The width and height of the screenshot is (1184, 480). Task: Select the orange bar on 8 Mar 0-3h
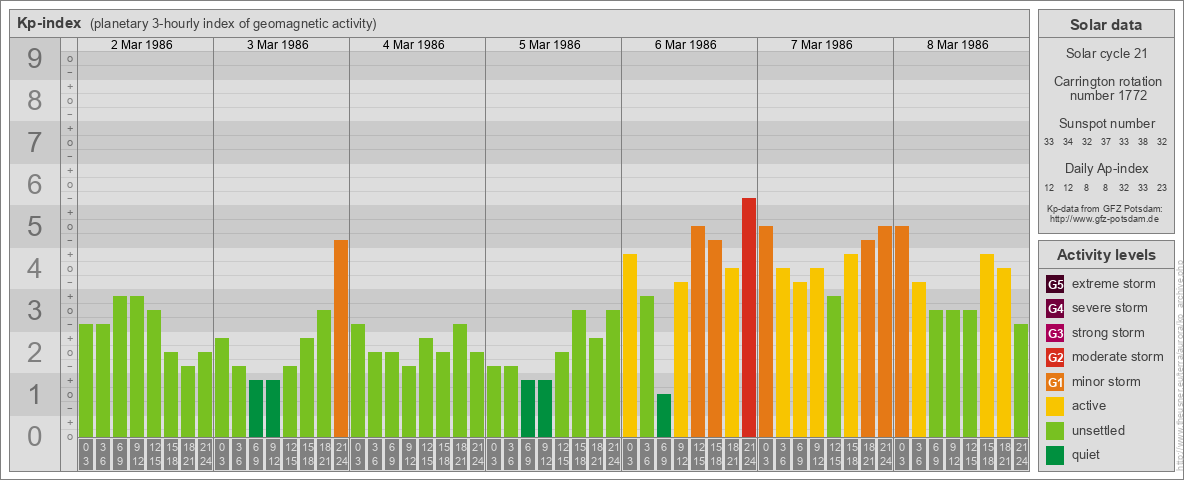(902, 331)
